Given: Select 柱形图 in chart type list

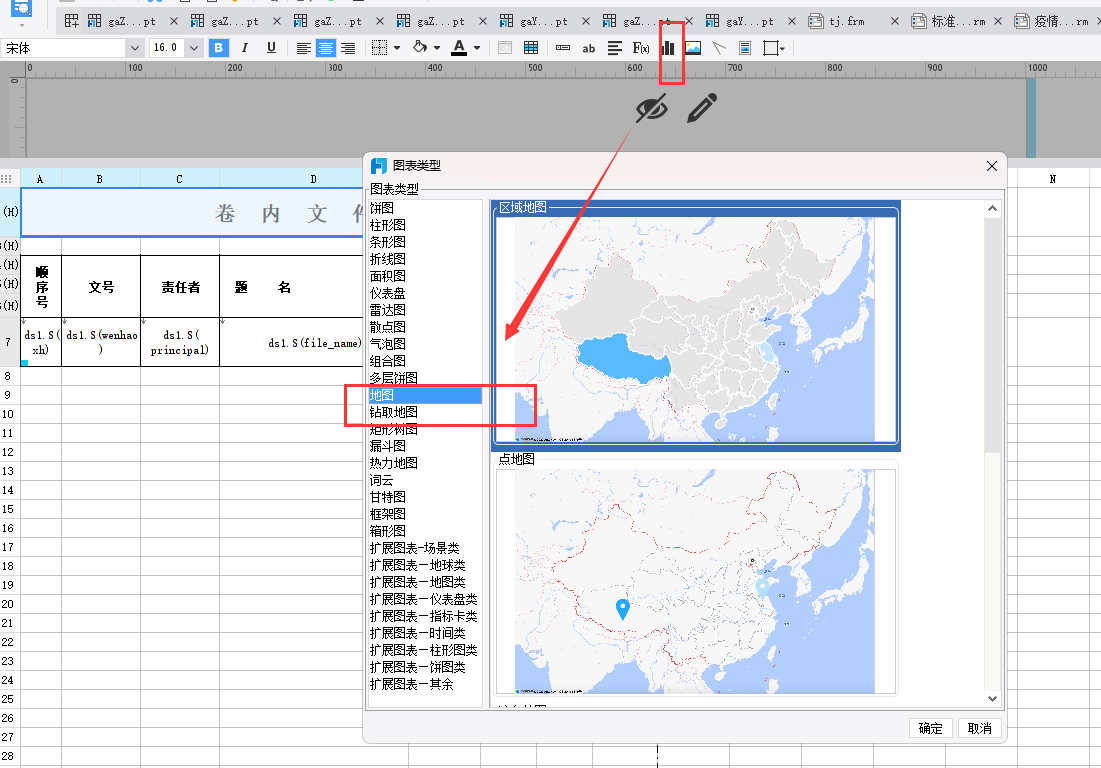Looking at the screenshot, I should point(388,225).
